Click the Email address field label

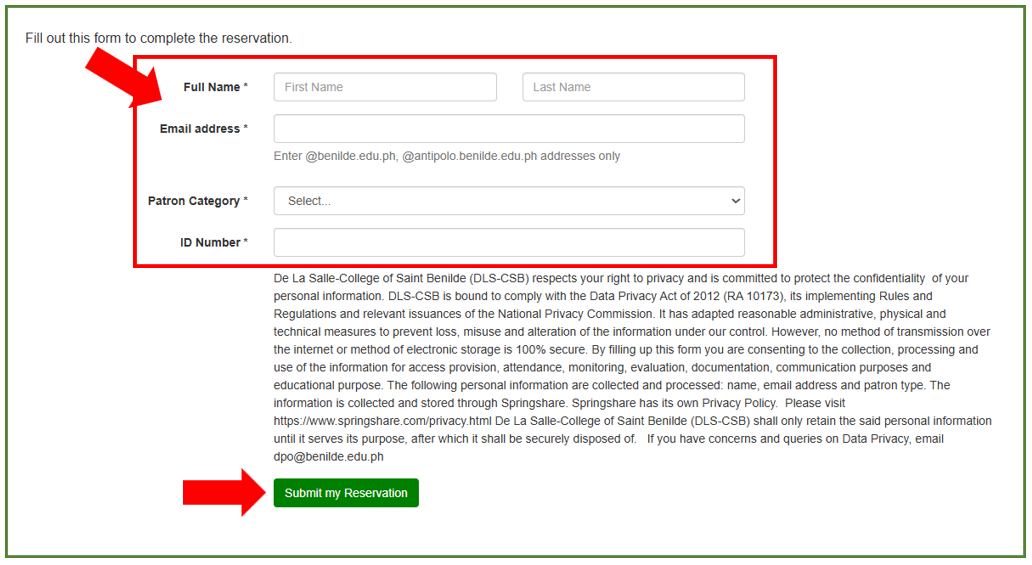[200, 129]
